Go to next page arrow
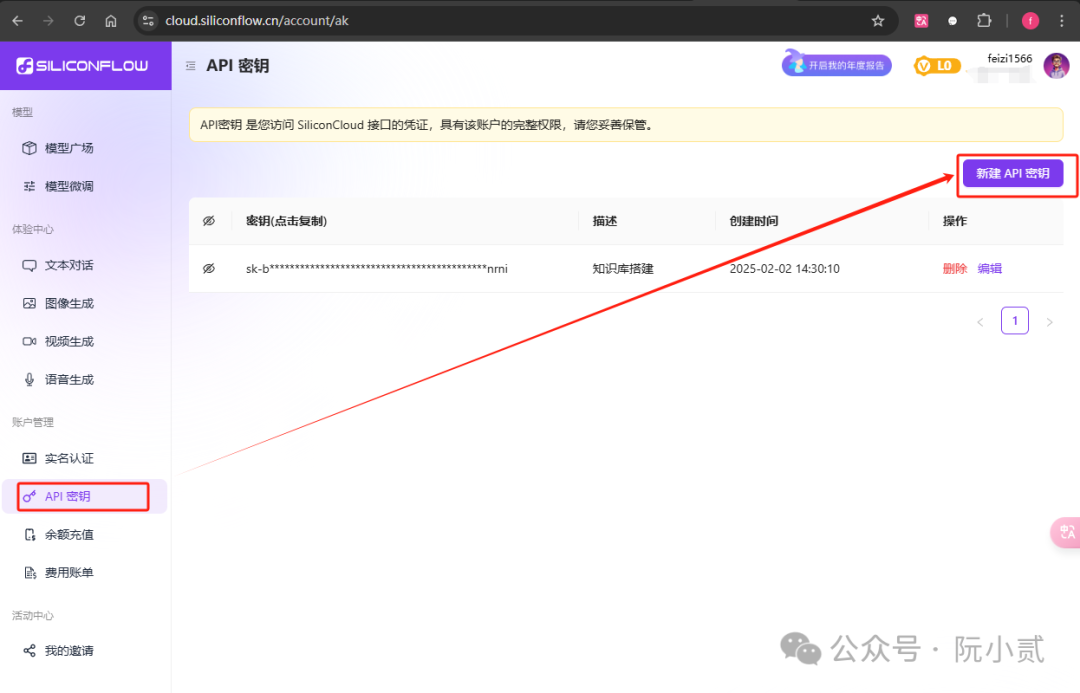This screenshot has height=693, width=1080. click(x=1049, y=322)
